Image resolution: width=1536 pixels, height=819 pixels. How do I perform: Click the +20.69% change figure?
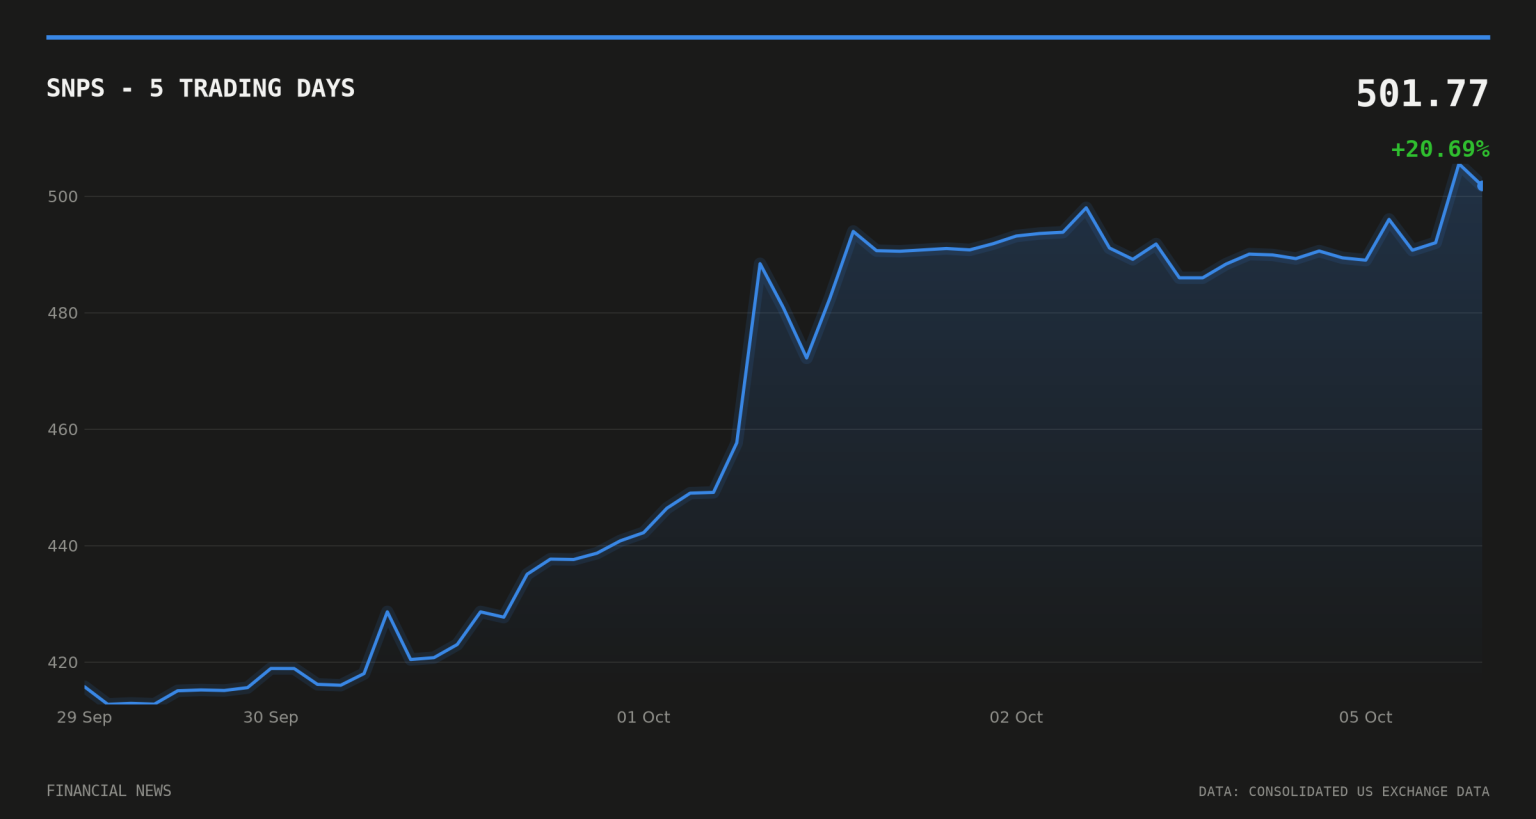[1440, 149]
